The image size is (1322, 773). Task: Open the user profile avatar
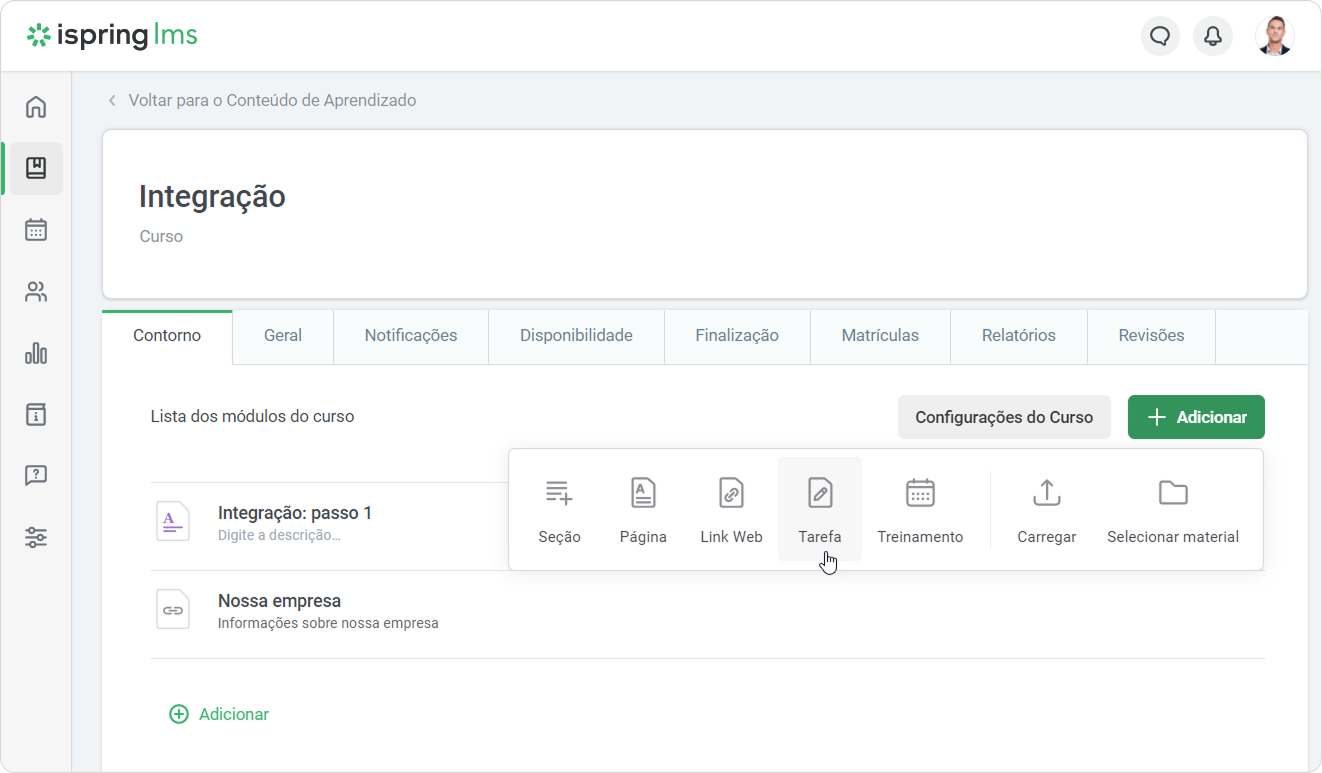pos(1274,37)
